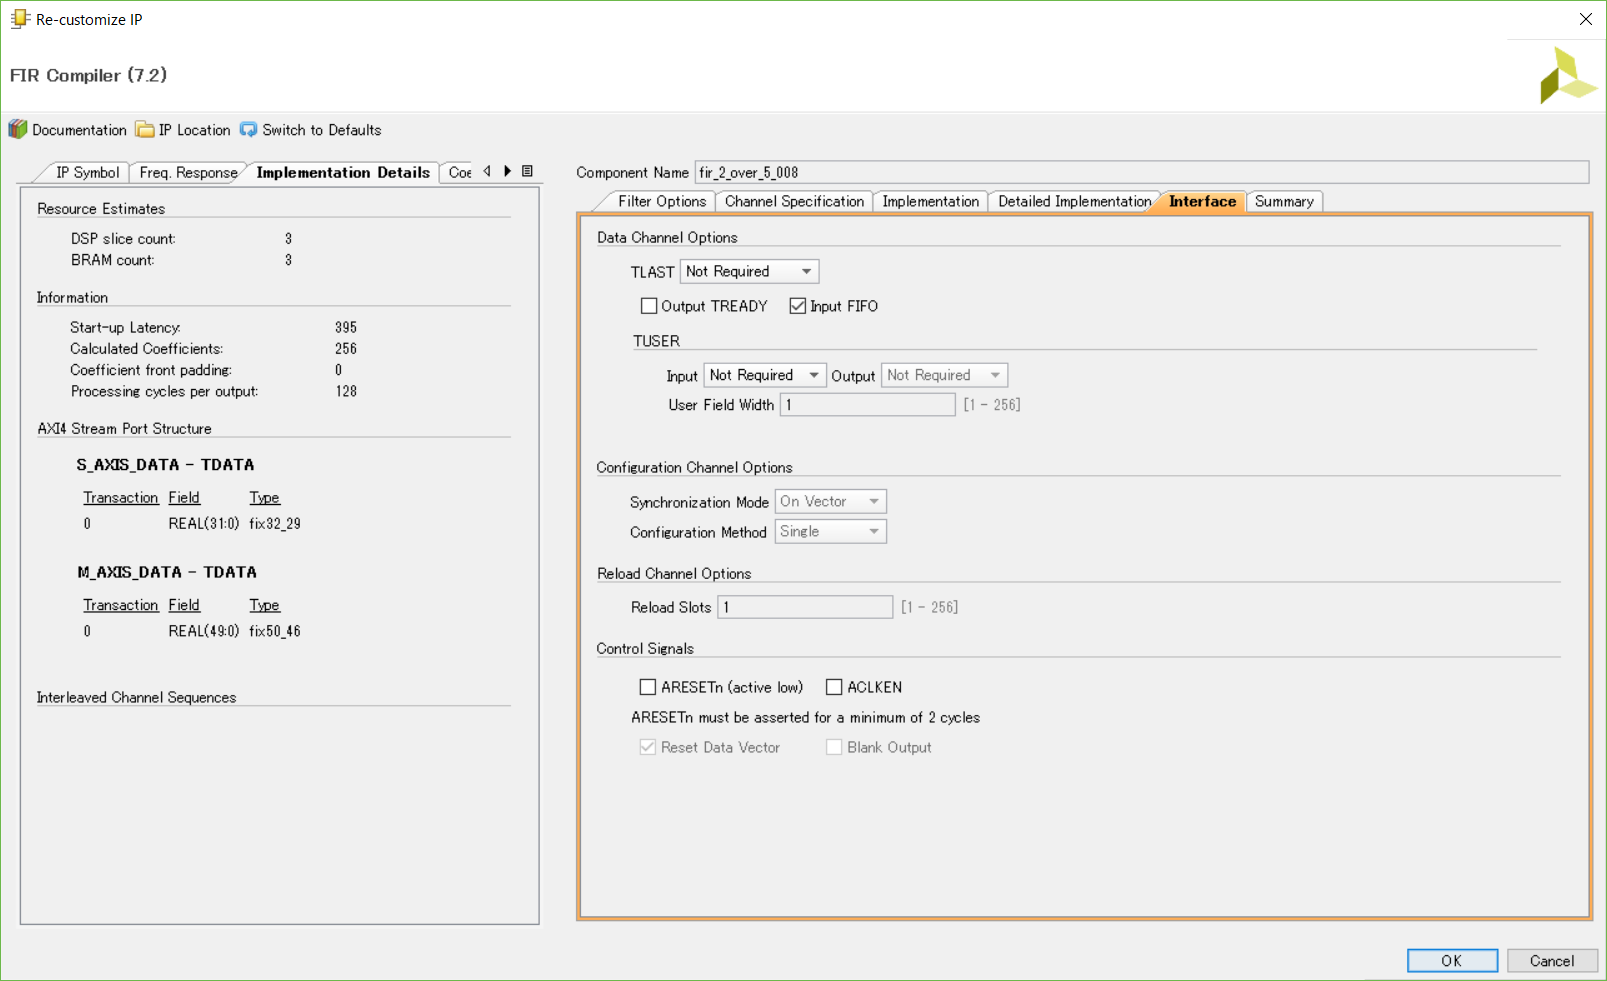Close the Re-customize IP dialog
This screenshot has width=1607, height=981.
(1586, 19)
